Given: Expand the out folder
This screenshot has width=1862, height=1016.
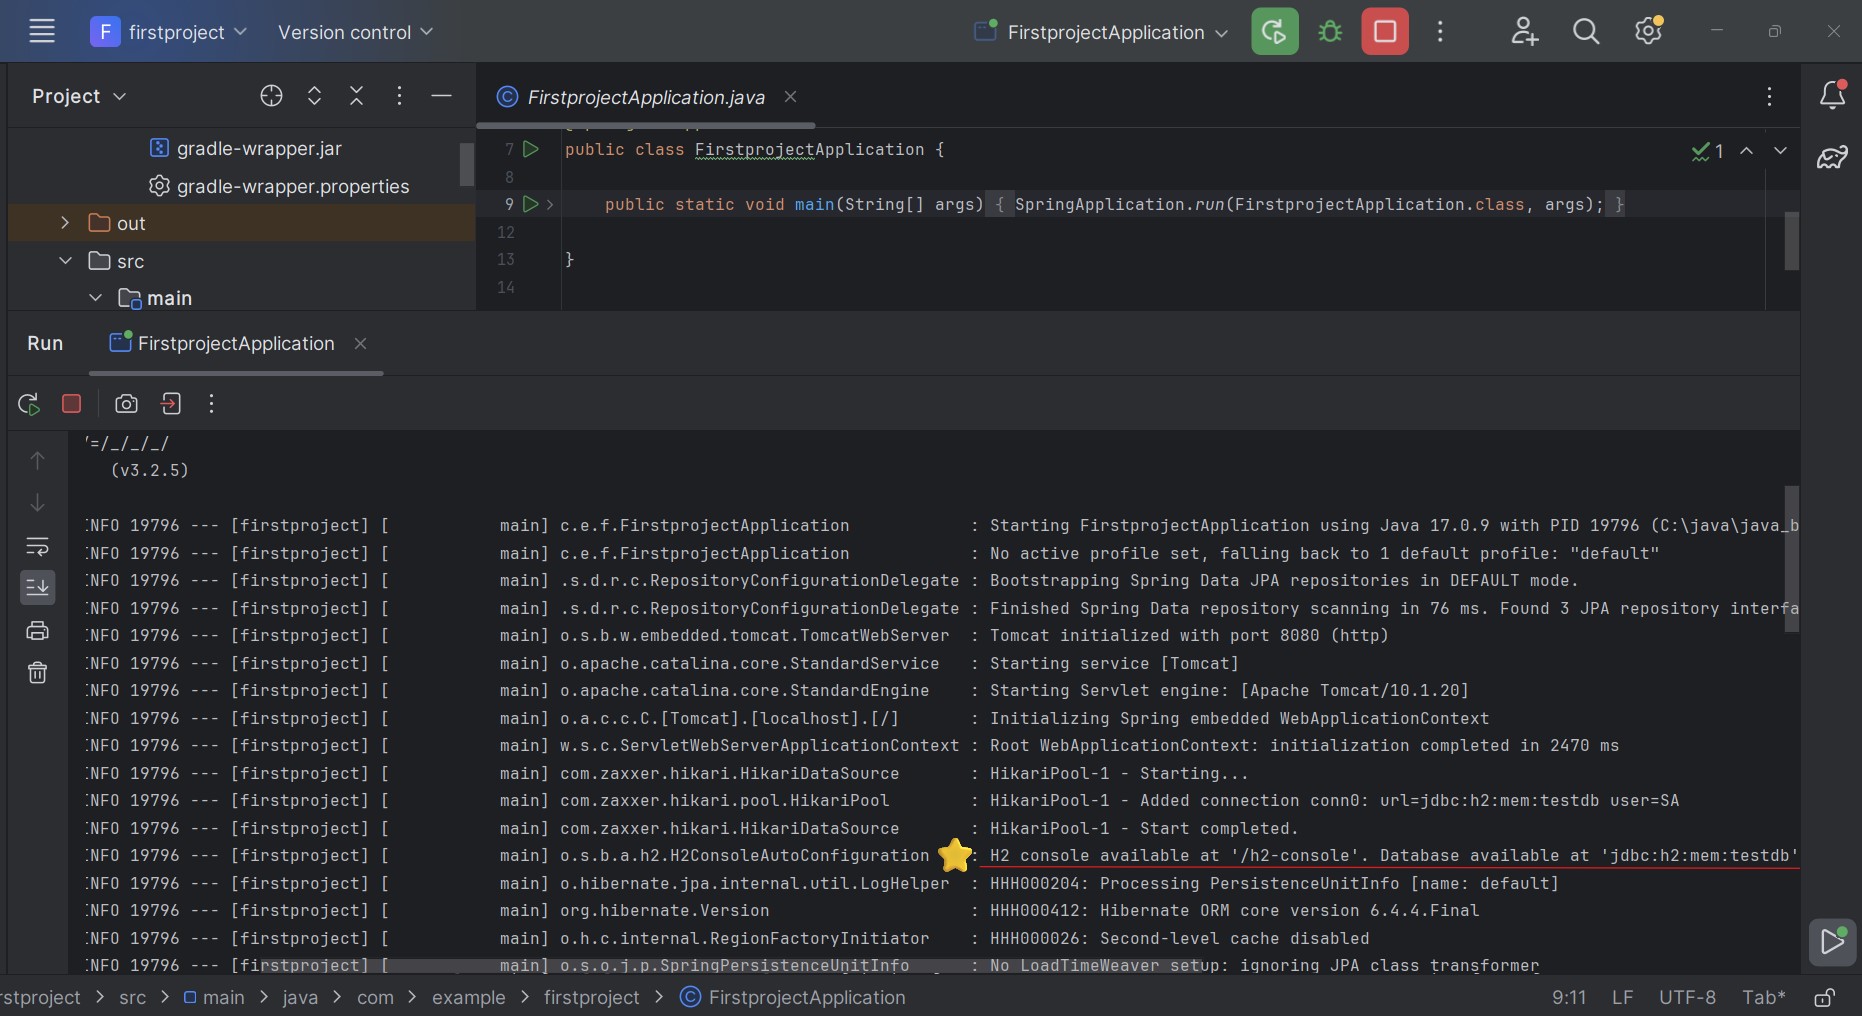Looking at the screenshot, I should coord(64,223).
